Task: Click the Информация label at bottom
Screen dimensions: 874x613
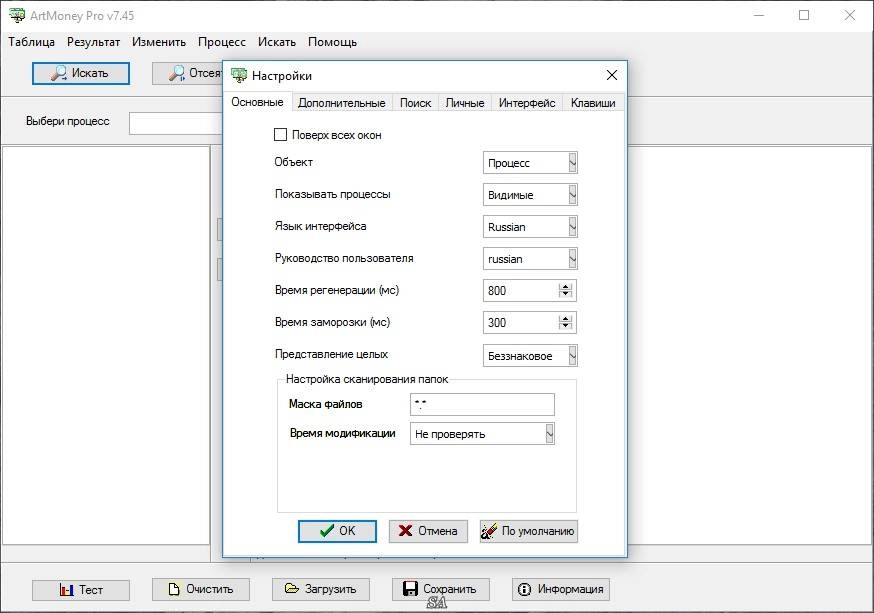Action: [x=570, y=589]
